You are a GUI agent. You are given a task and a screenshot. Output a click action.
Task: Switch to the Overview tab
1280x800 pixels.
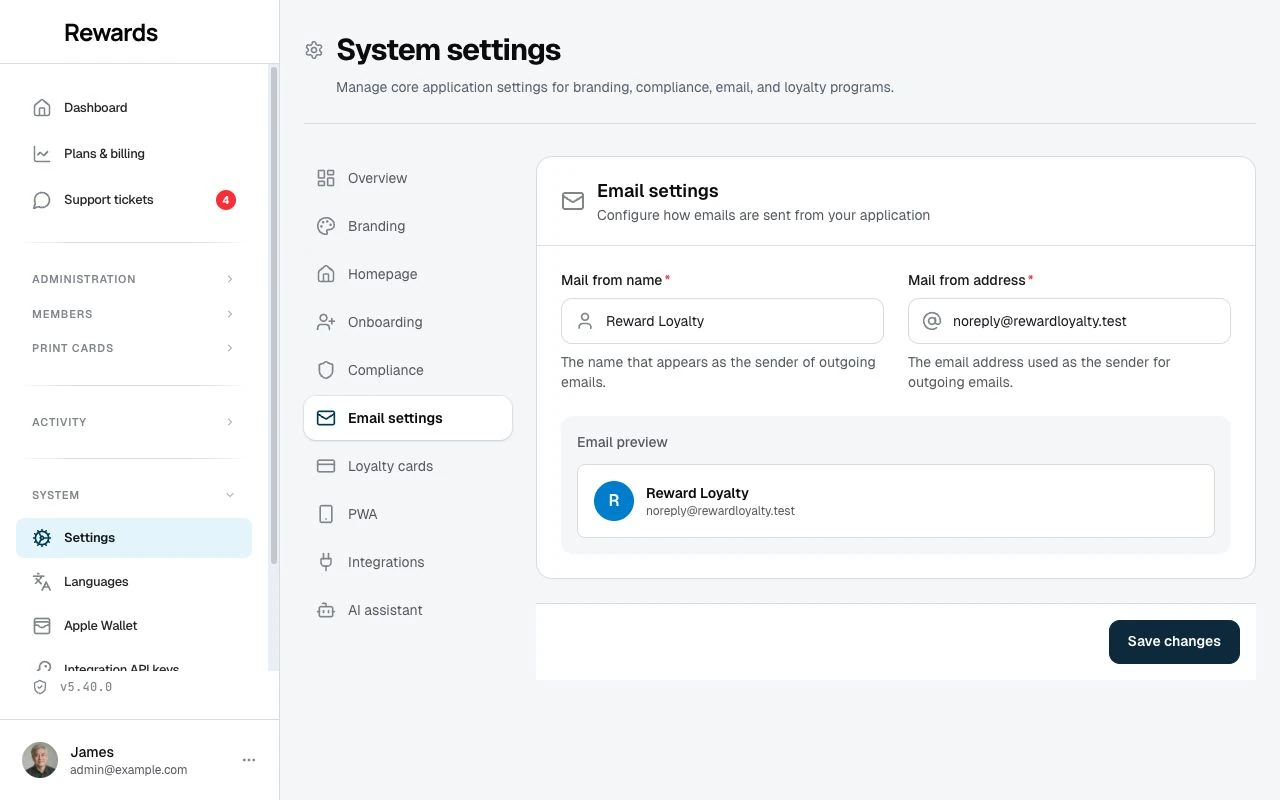(x=408, y=178)
